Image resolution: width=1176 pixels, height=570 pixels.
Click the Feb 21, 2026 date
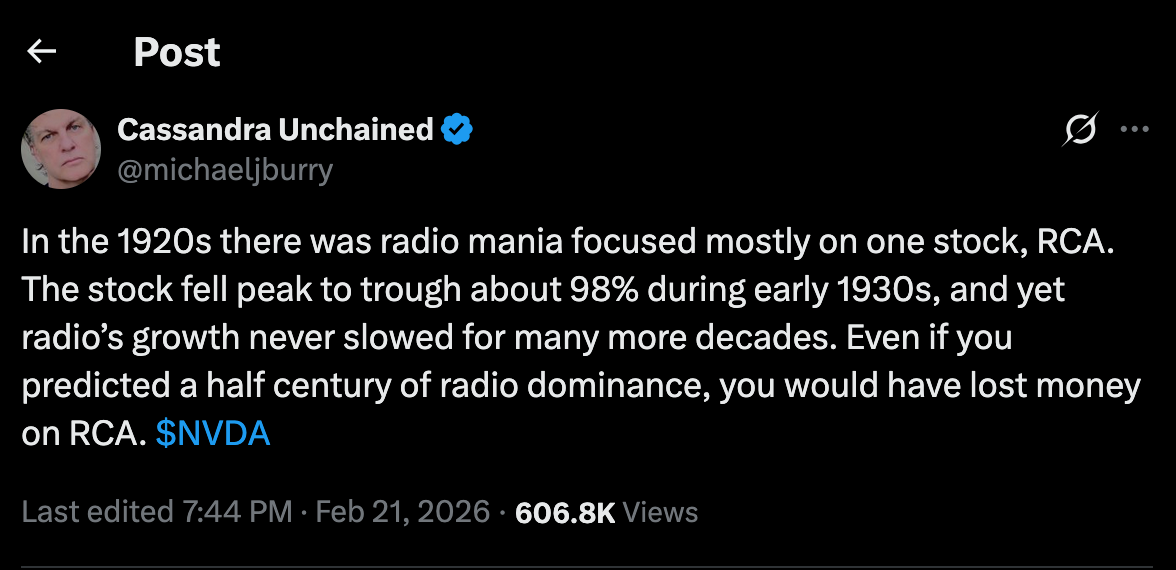point(402,513)
